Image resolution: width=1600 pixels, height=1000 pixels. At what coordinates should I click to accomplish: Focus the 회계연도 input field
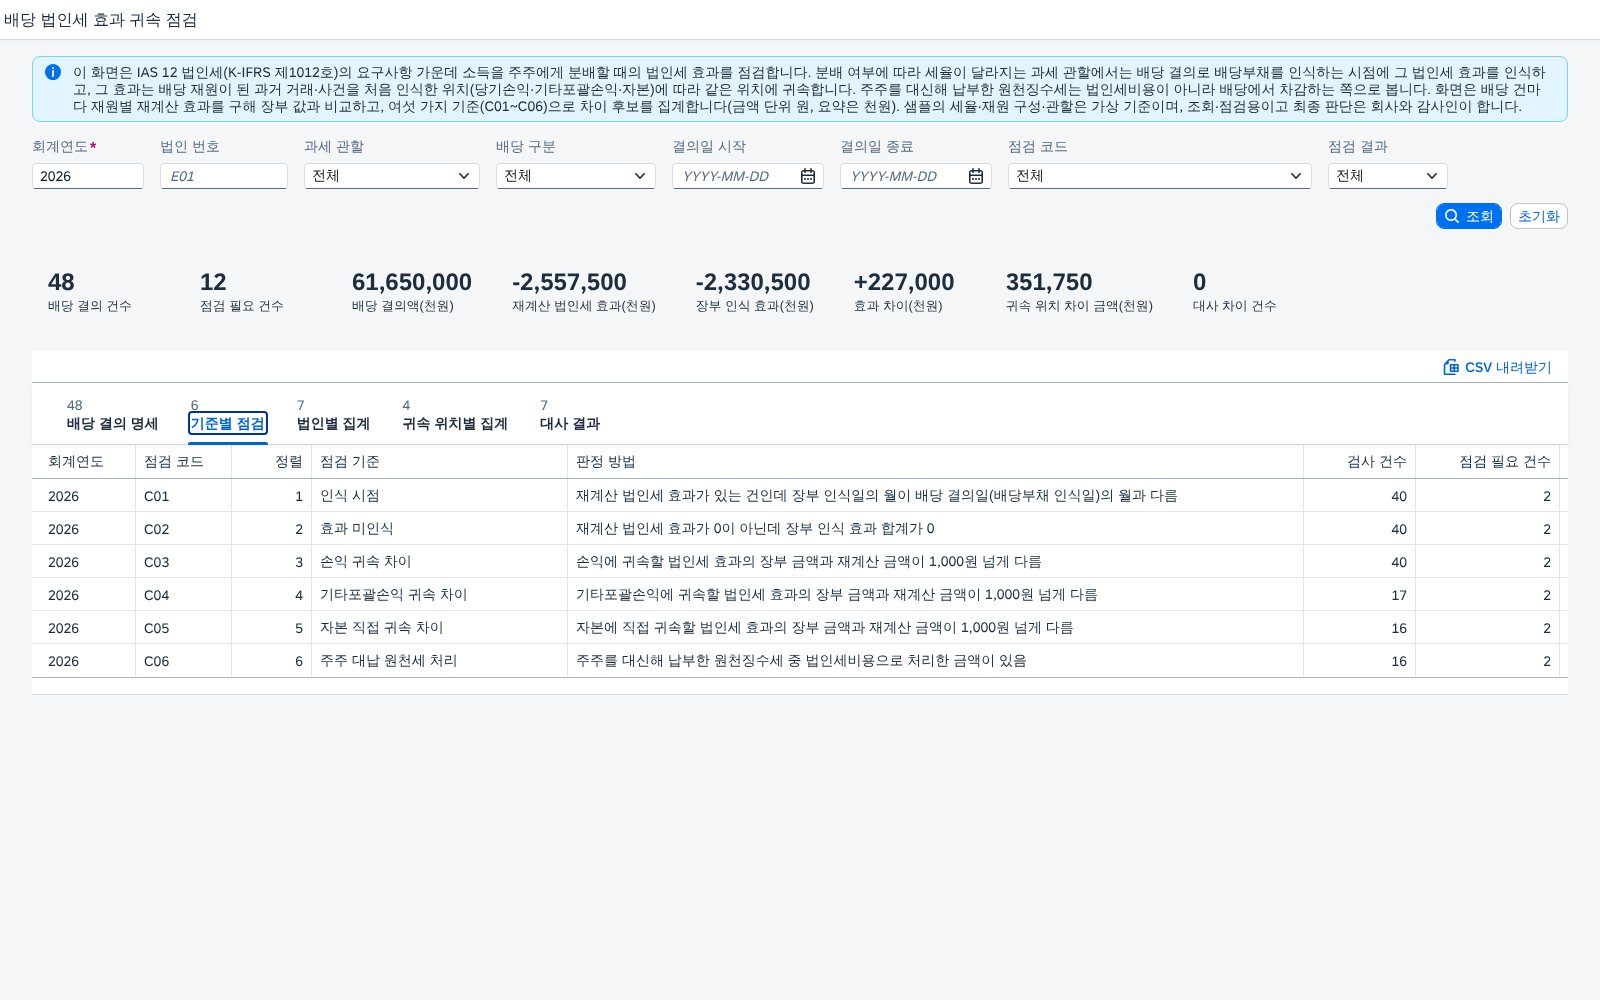tap(88, 176)
